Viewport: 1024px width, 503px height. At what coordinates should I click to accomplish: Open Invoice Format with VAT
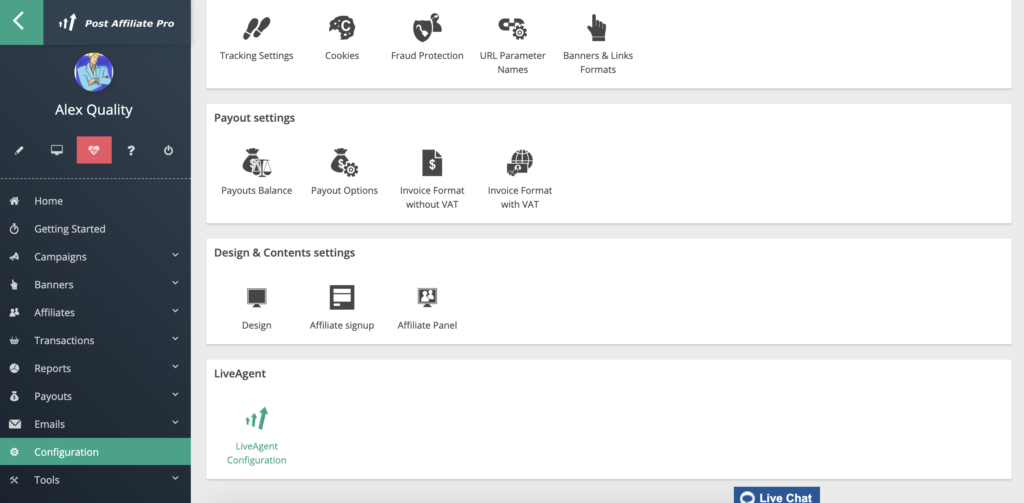pos(520,163)
